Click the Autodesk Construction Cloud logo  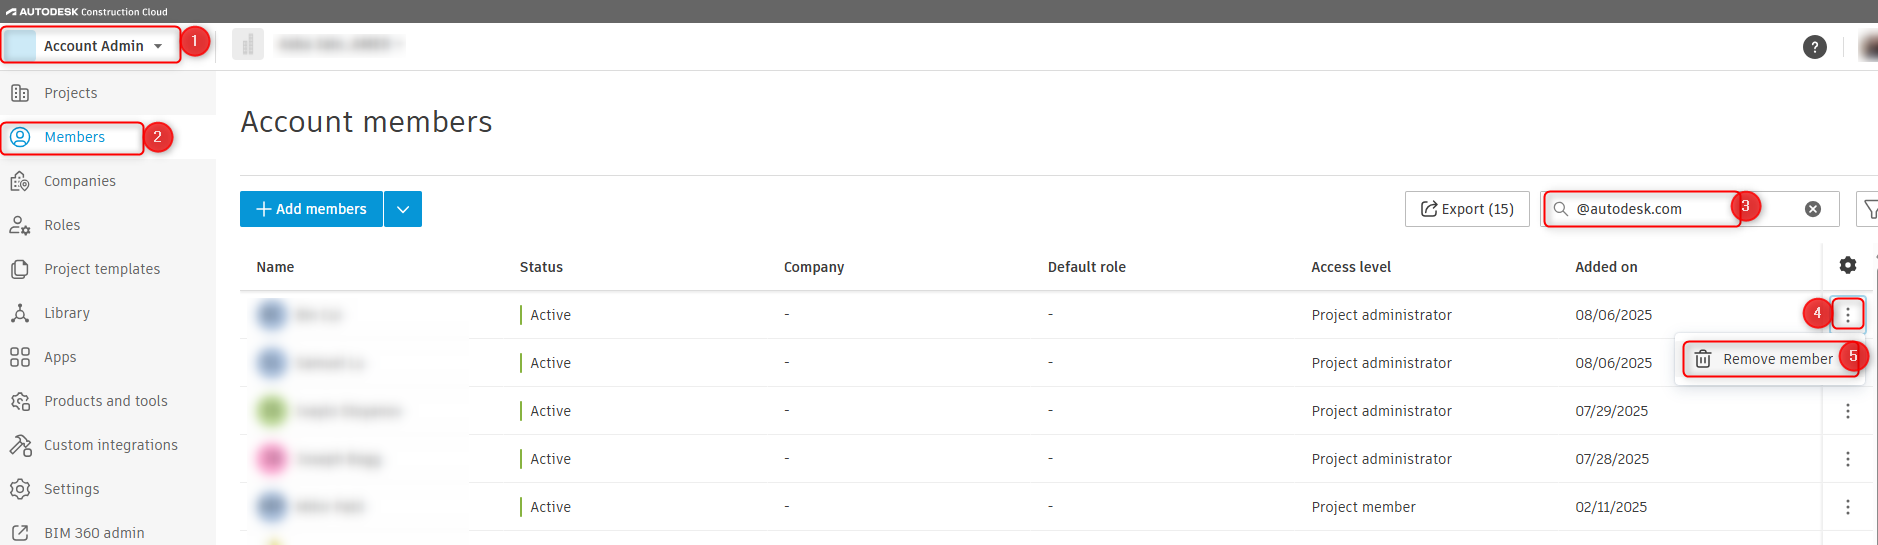[87, 12]
